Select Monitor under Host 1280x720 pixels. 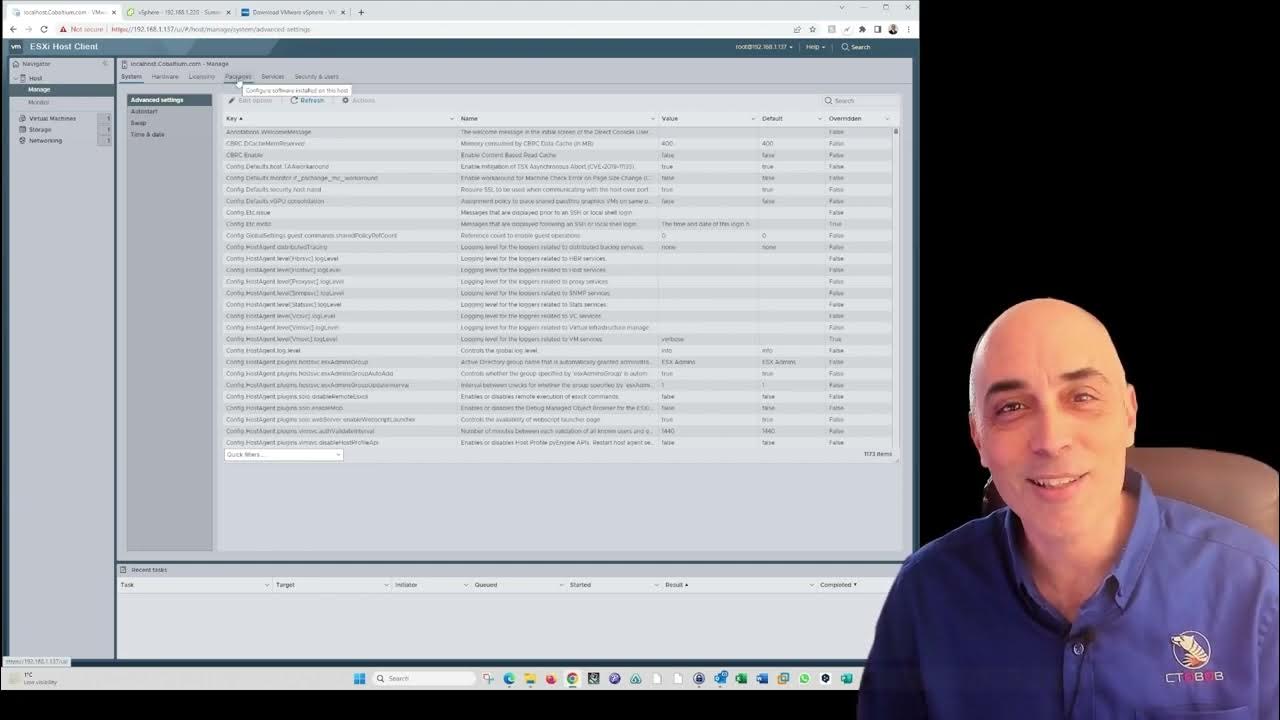tap(38, 102)
